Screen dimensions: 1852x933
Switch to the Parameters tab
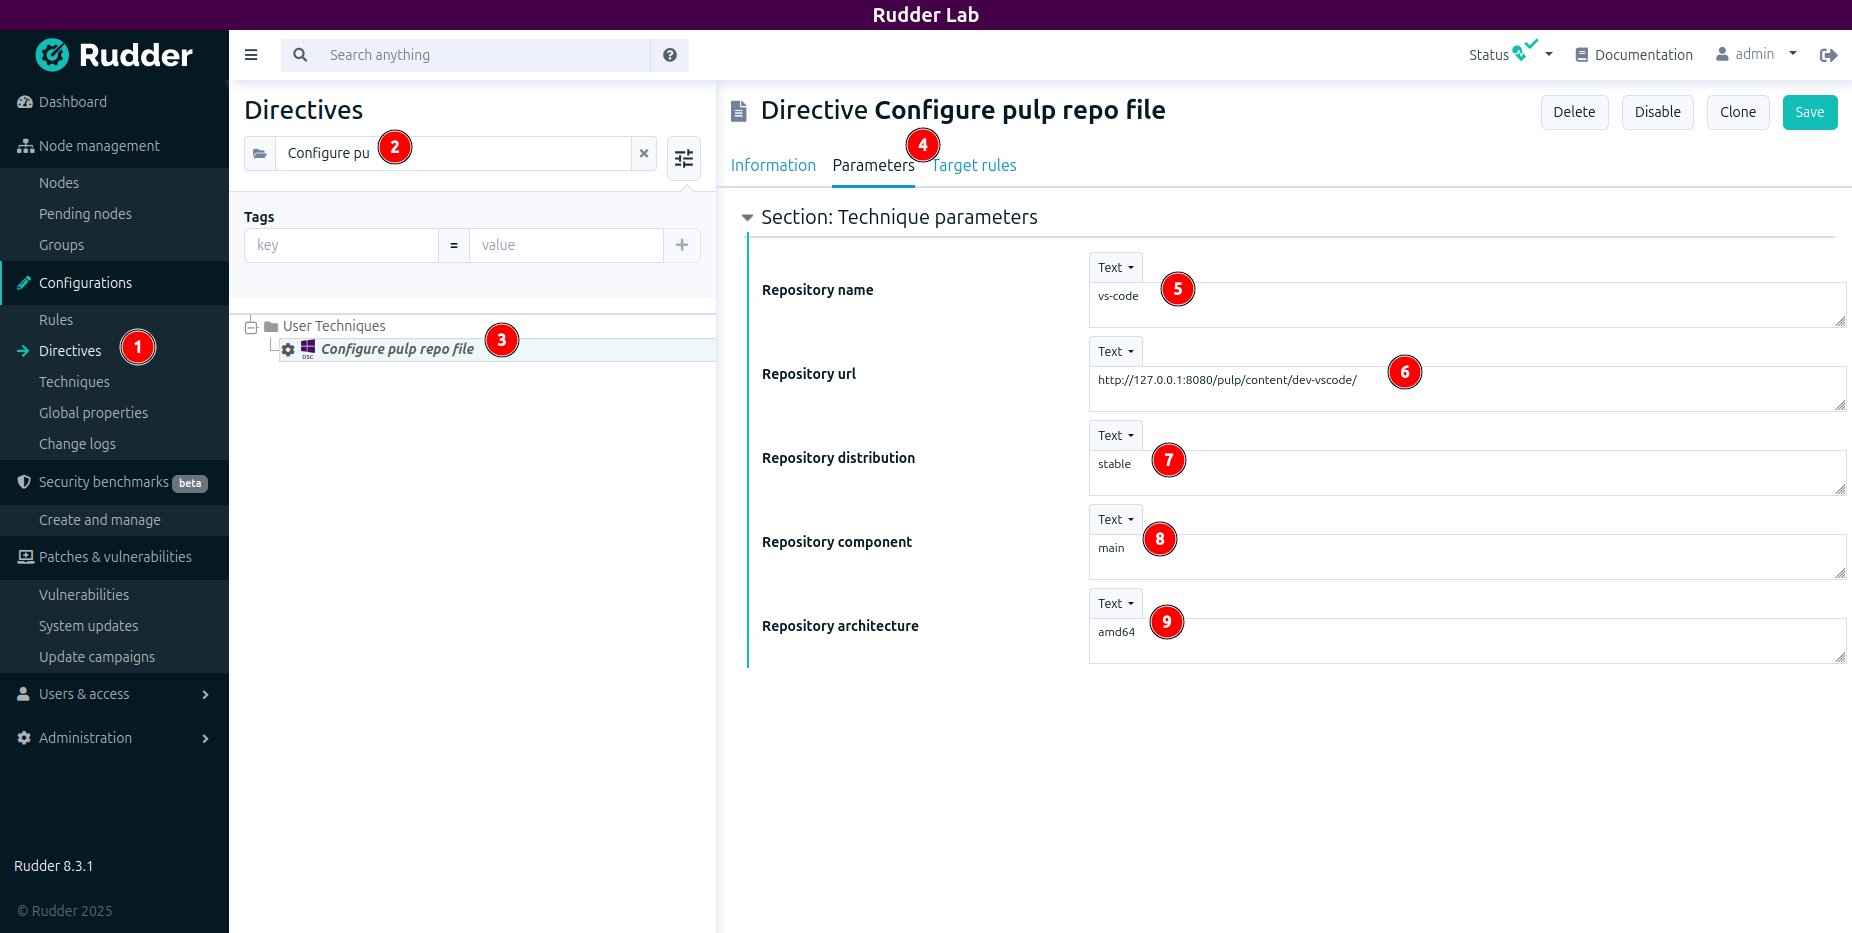click(873, 165)
